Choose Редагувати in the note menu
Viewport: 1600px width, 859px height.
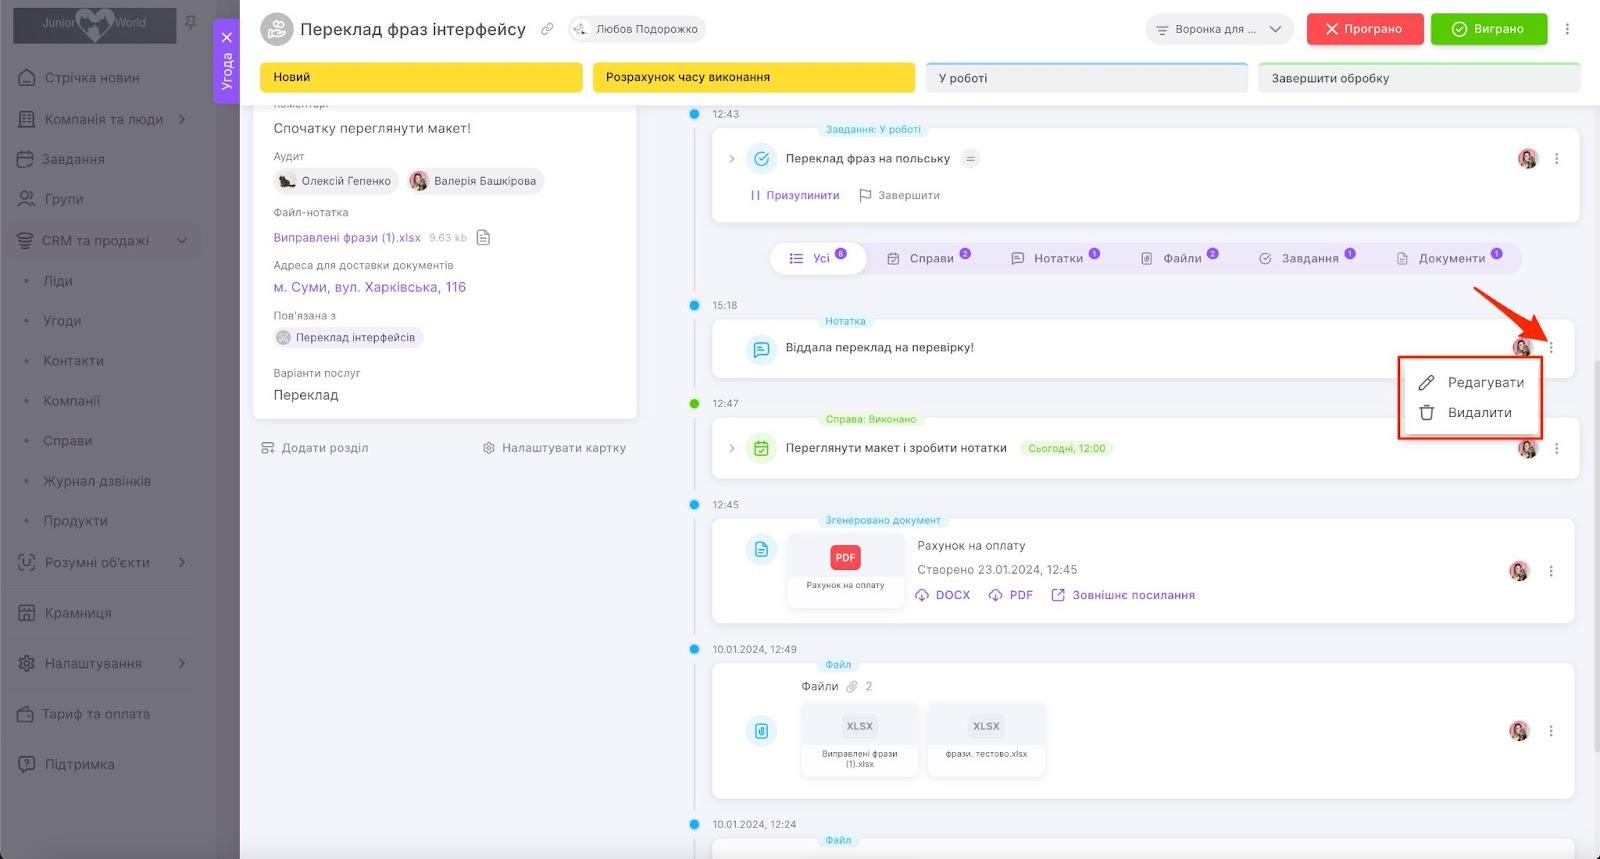pyautogui.click(x=1471, y=383)
